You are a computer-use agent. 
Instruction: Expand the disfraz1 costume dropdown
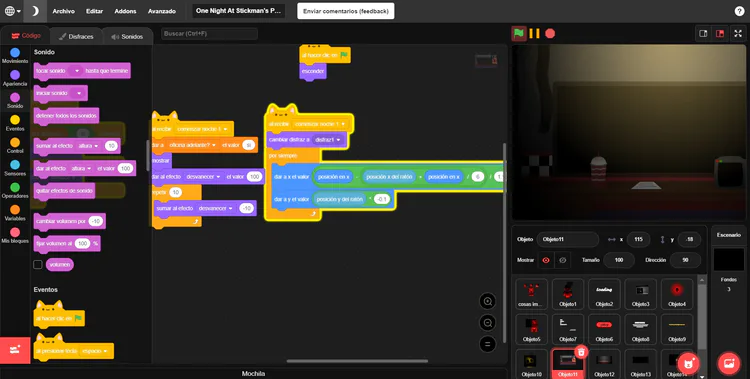pyautogui.click(x=339, y=140)
